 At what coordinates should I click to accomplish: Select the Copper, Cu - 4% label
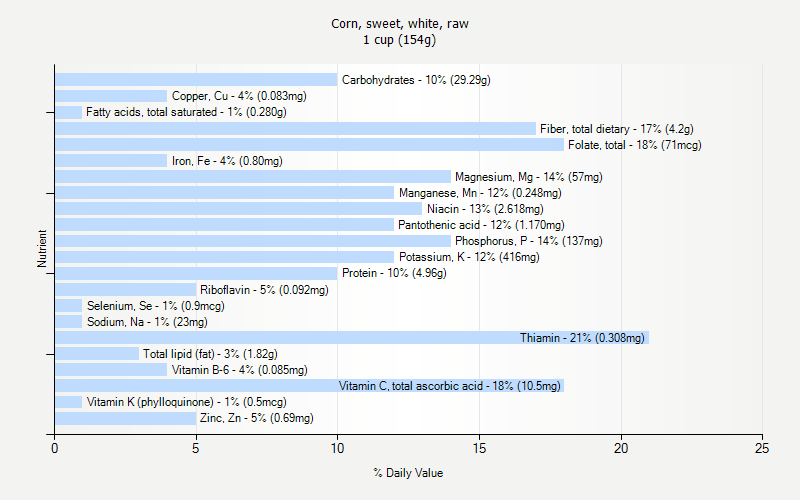tap(239, 96)
